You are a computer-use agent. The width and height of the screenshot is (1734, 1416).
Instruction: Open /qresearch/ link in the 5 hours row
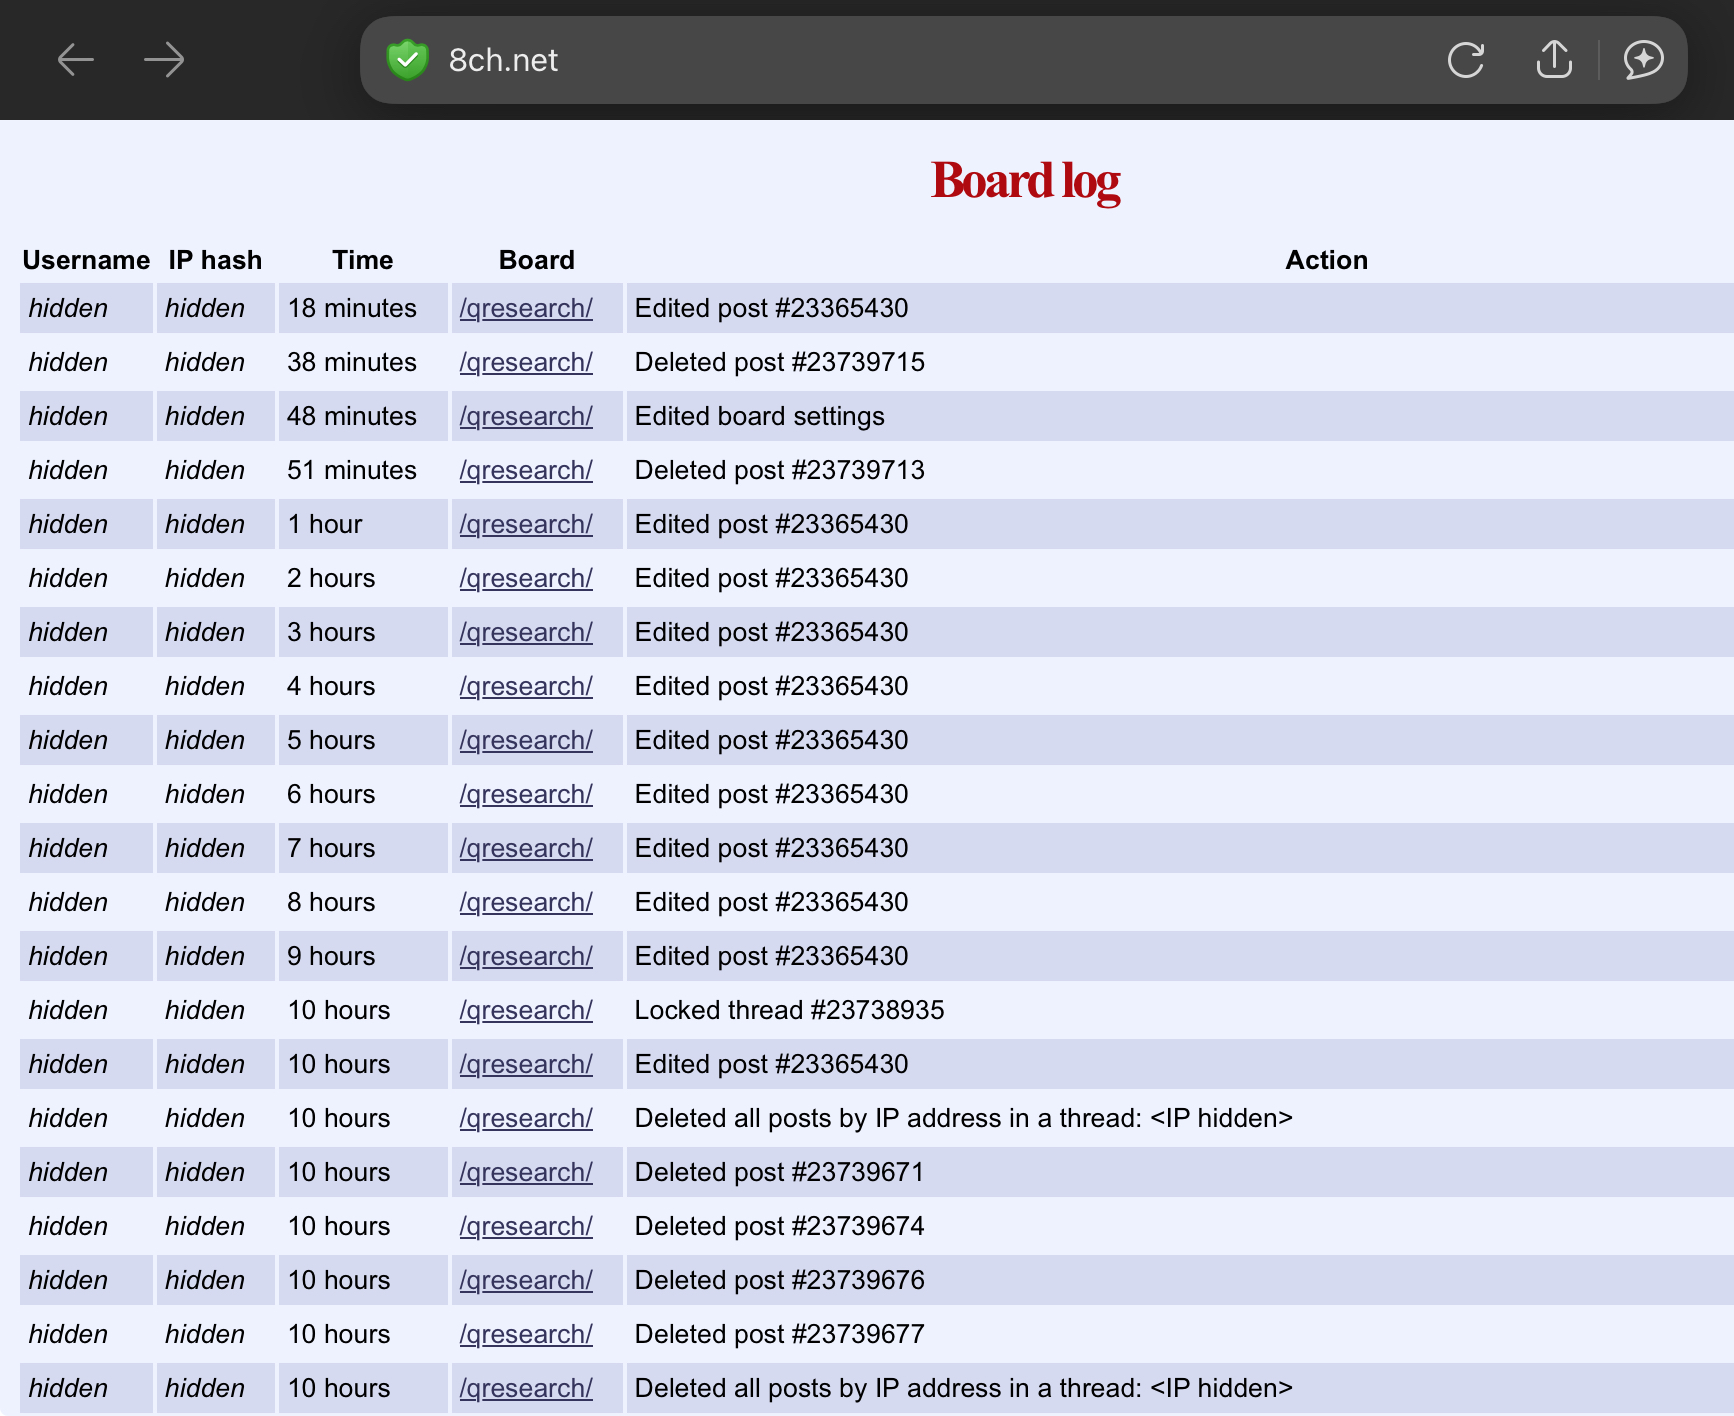point(526,741)
